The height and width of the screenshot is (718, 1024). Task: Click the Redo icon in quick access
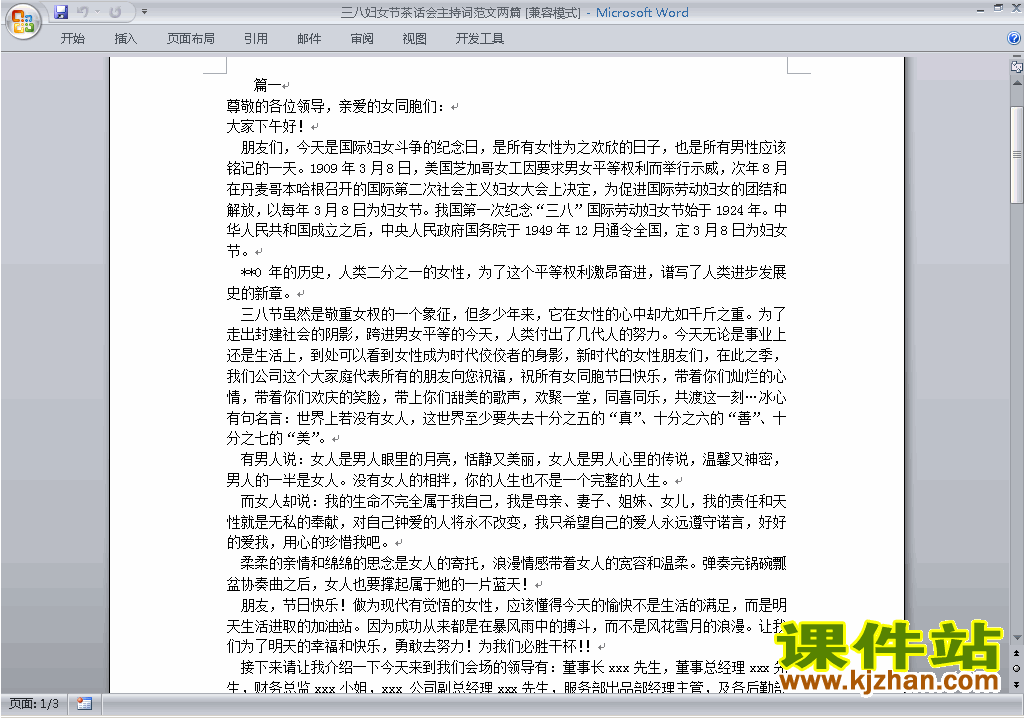click(115, 12)
